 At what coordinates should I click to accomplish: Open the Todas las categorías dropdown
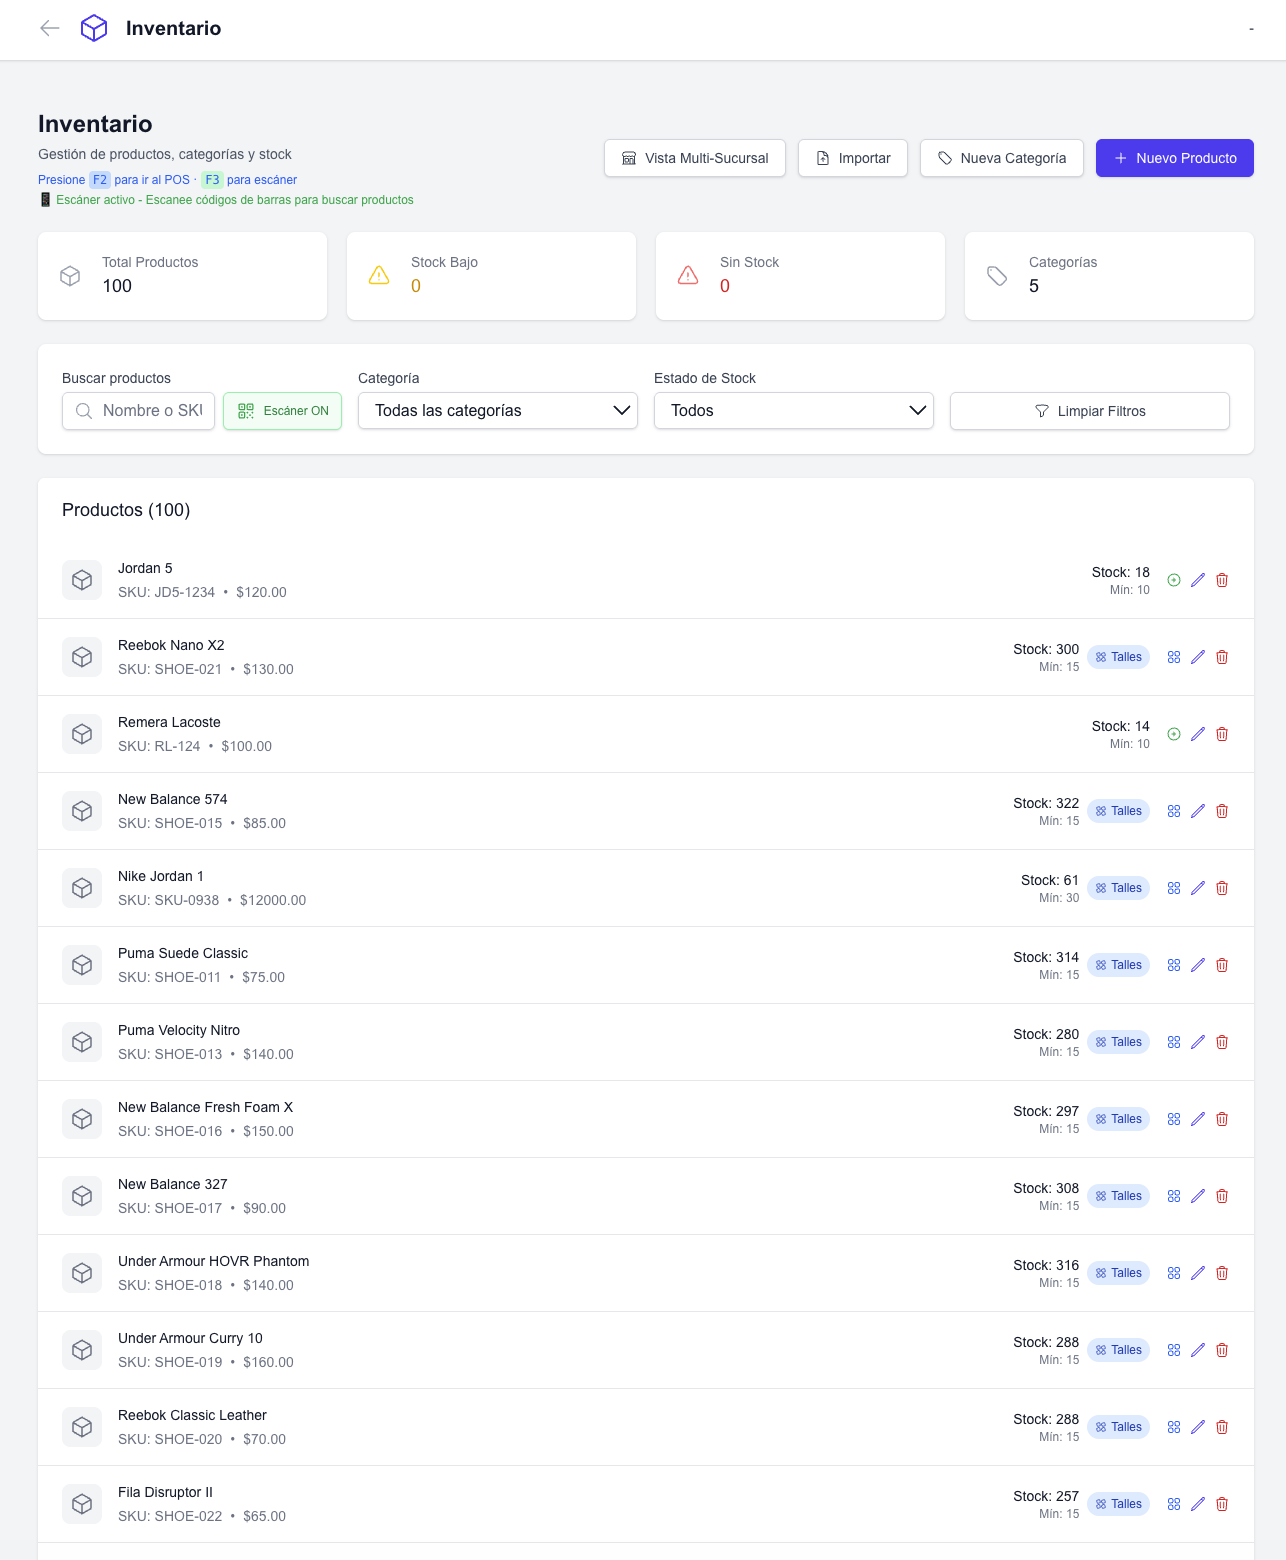click(x=497, y=411)
